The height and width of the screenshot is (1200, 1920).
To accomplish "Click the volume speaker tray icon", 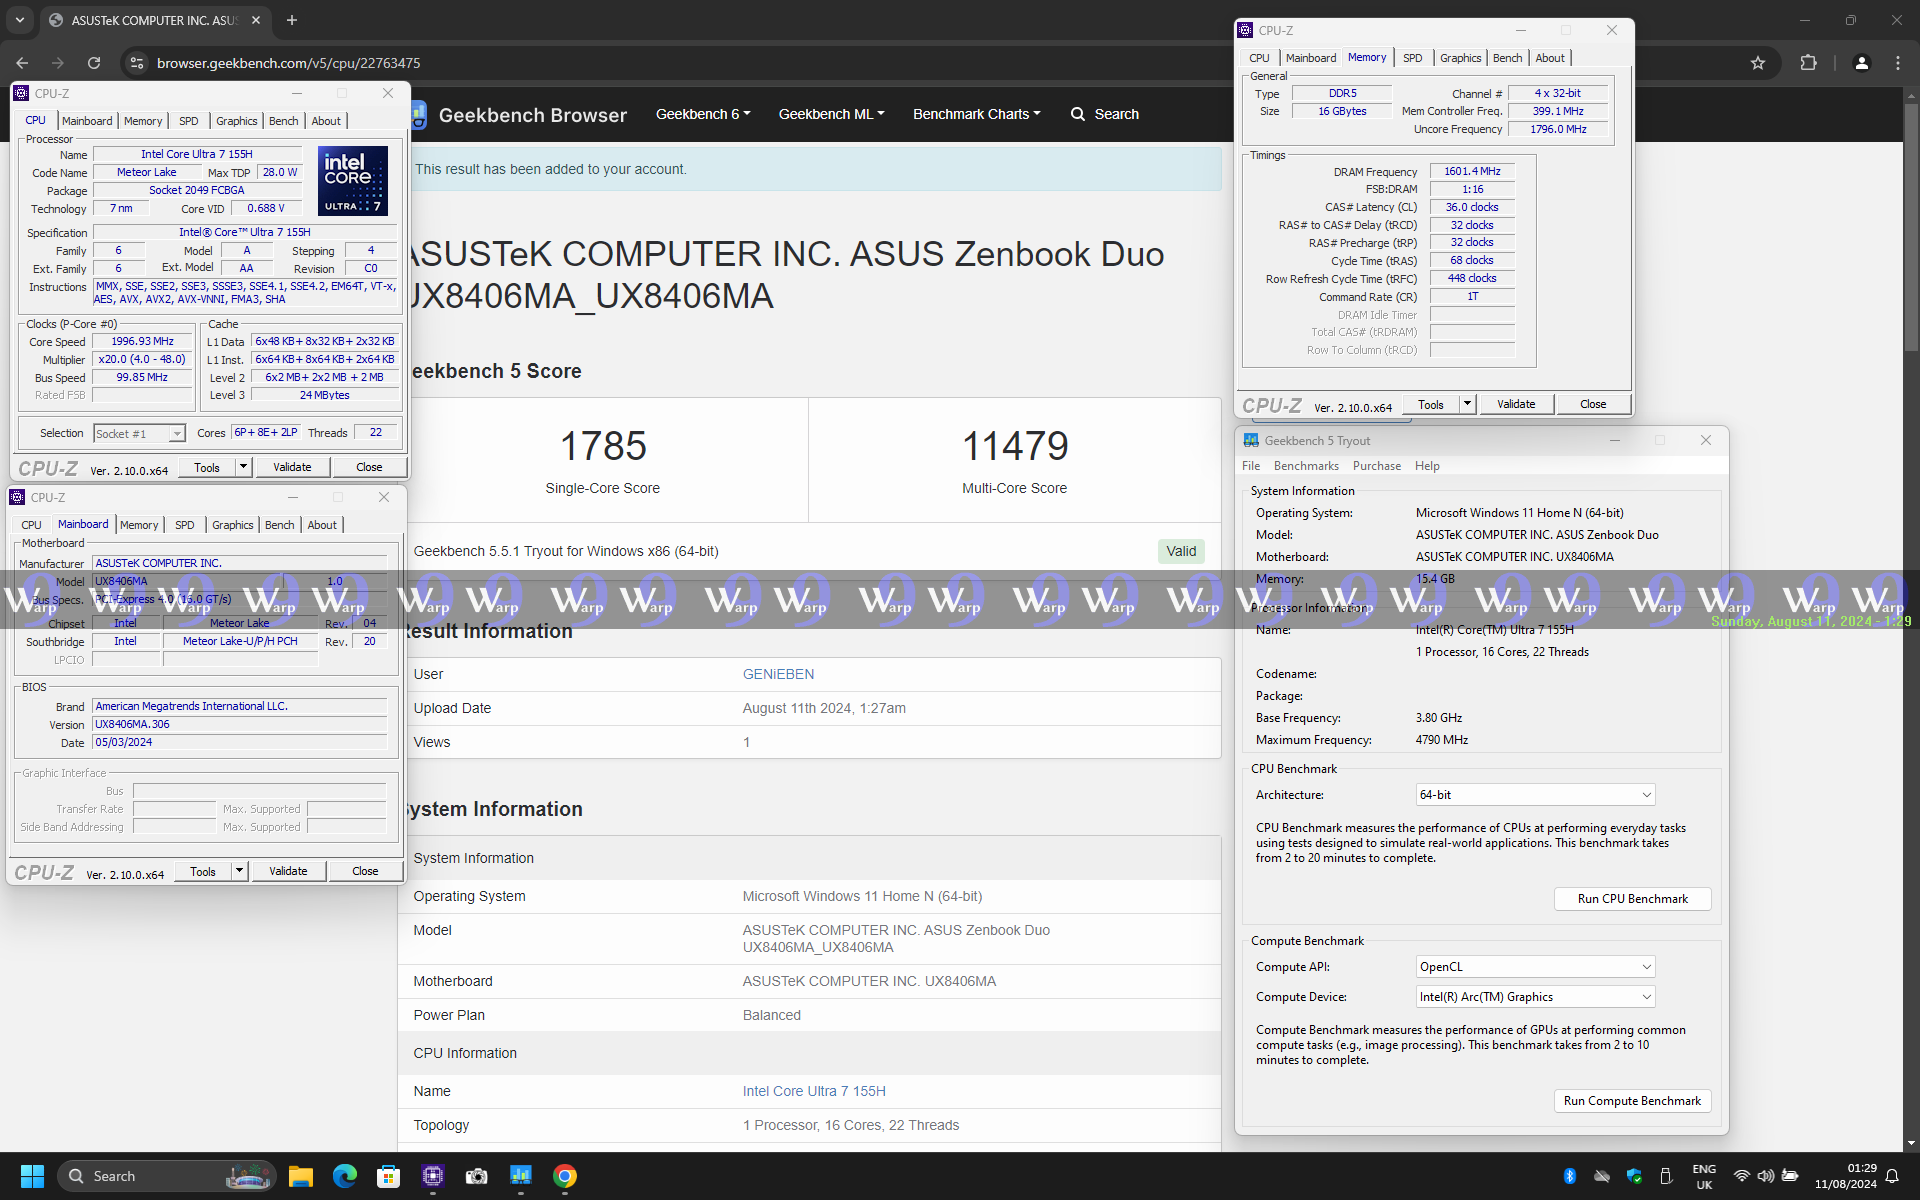I will pos(1766,1176).
